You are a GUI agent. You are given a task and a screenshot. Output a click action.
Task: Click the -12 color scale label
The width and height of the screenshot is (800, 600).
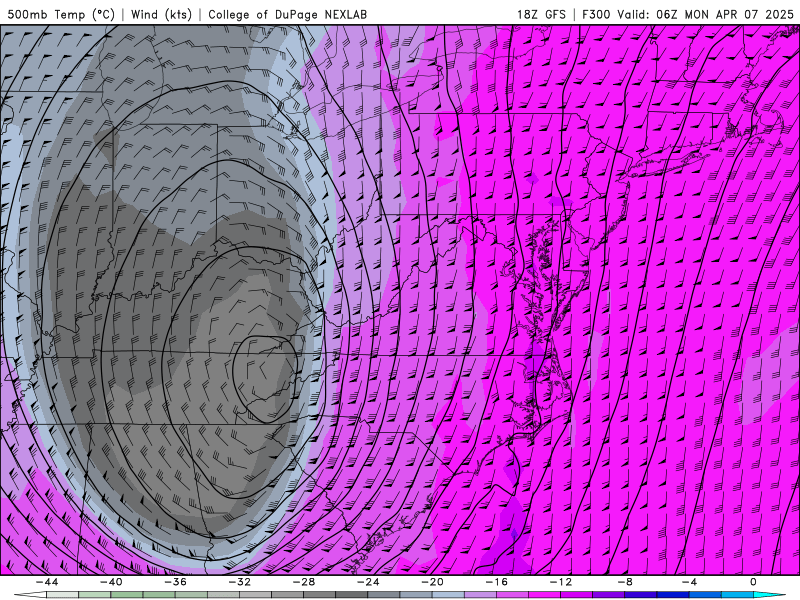(x=561, y=582)
